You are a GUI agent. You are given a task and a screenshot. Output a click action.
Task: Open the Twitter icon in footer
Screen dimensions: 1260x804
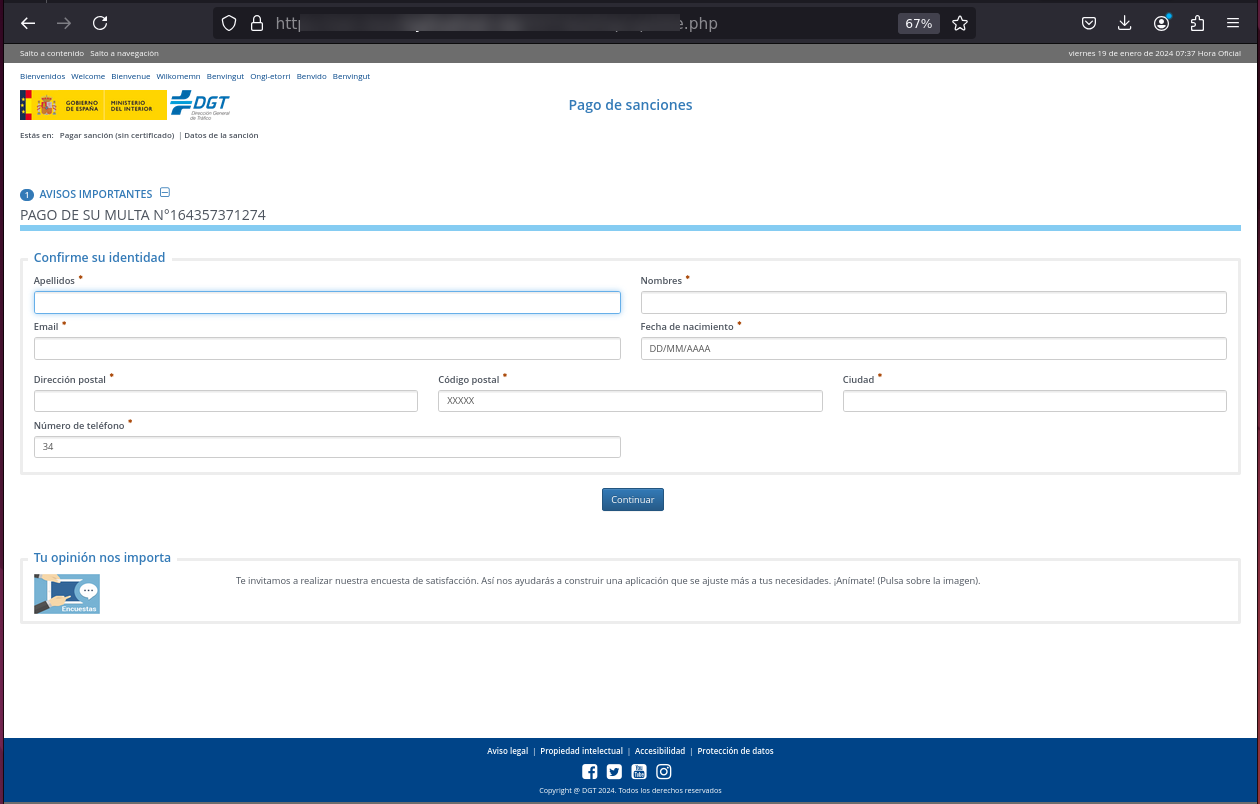pos(614,772)
